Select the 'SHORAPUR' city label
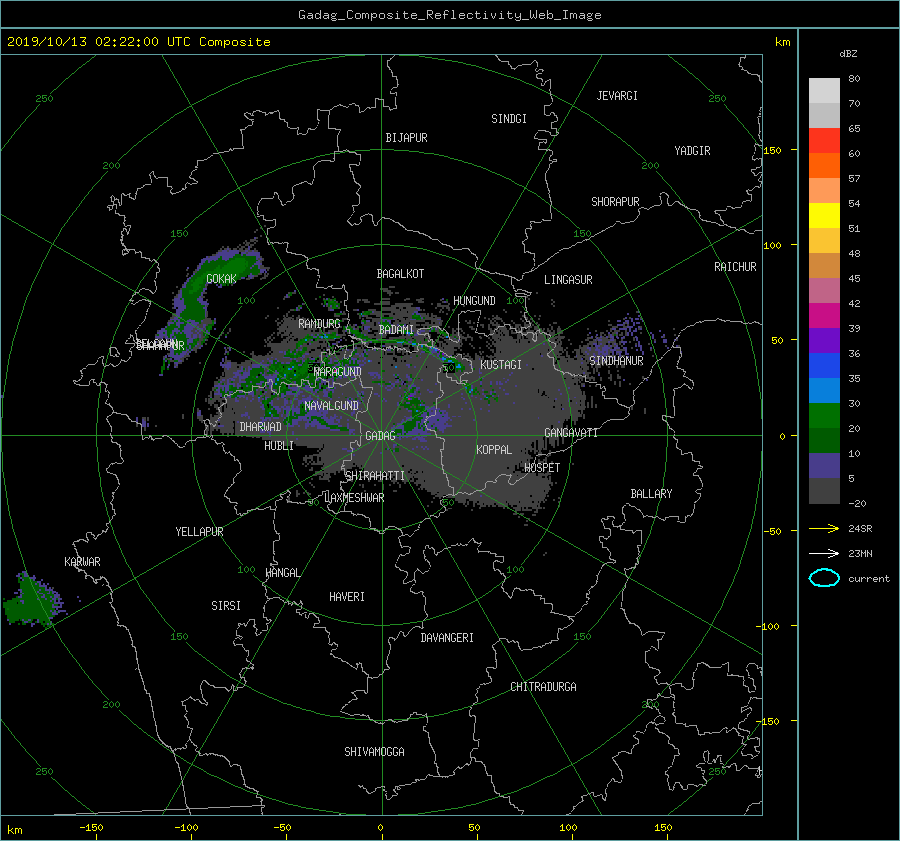 pyautogui.click(x=615, y=202)
